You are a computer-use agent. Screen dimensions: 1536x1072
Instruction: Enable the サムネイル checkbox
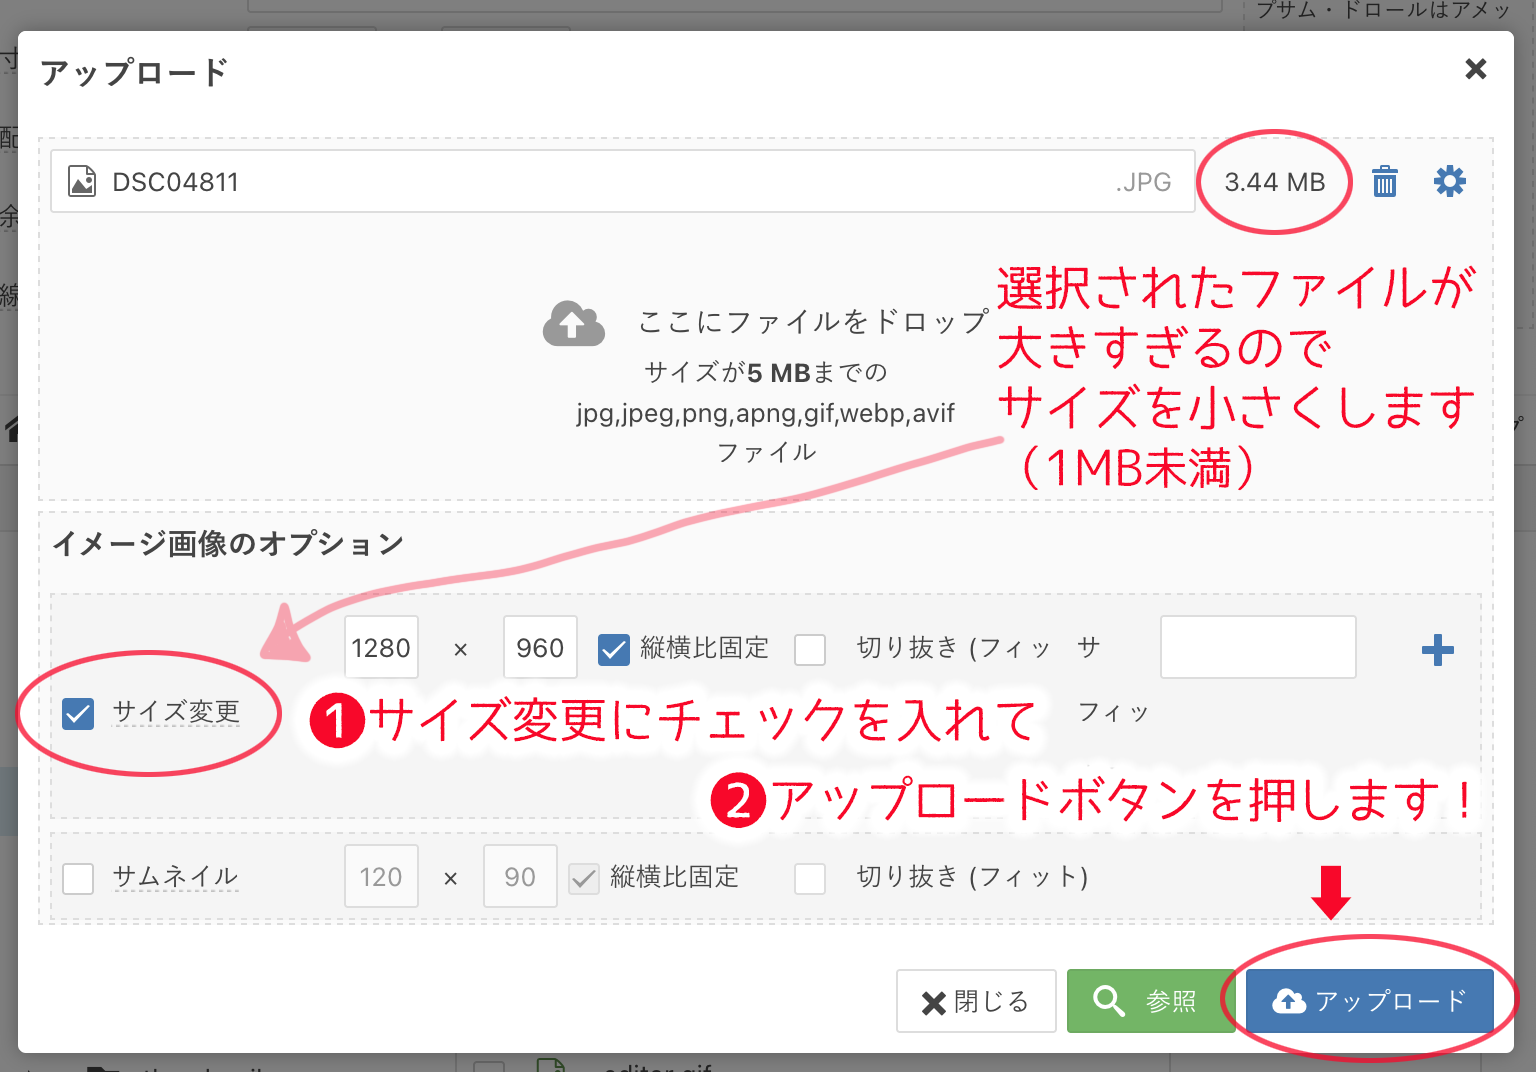pos(78,878)
